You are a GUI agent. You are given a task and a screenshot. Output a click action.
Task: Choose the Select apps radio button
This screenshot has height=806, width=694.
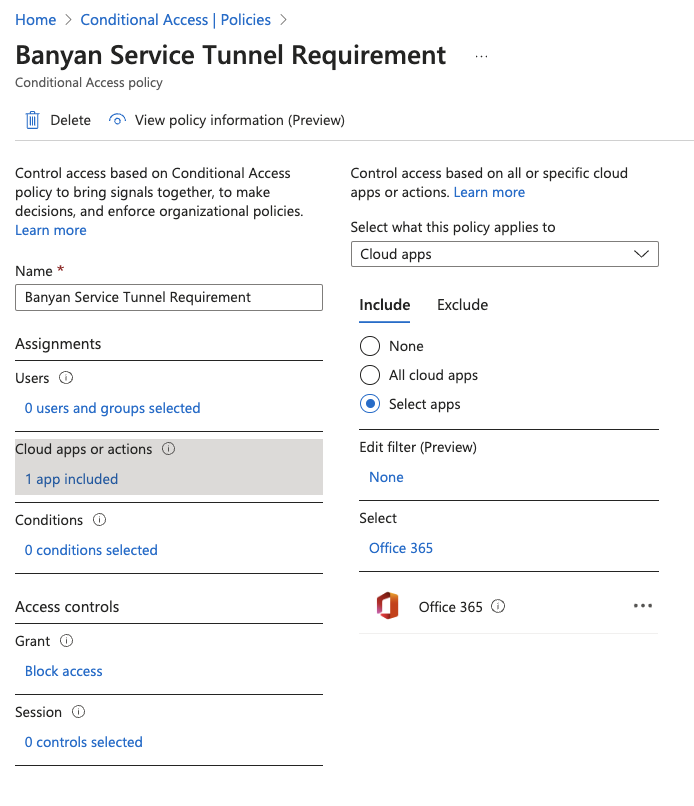pos(370,404)
